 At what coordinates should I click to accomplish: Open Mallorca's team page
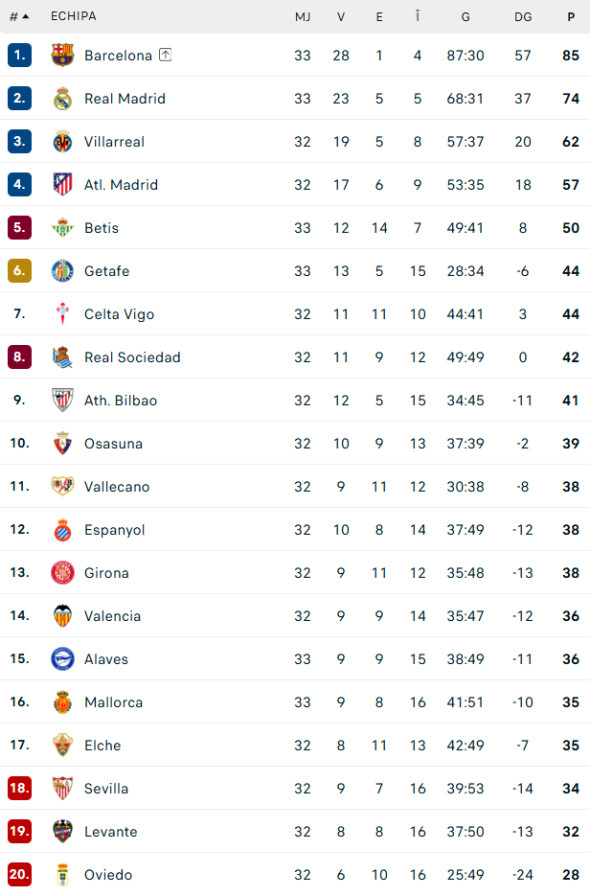click(x=112, y=702)
